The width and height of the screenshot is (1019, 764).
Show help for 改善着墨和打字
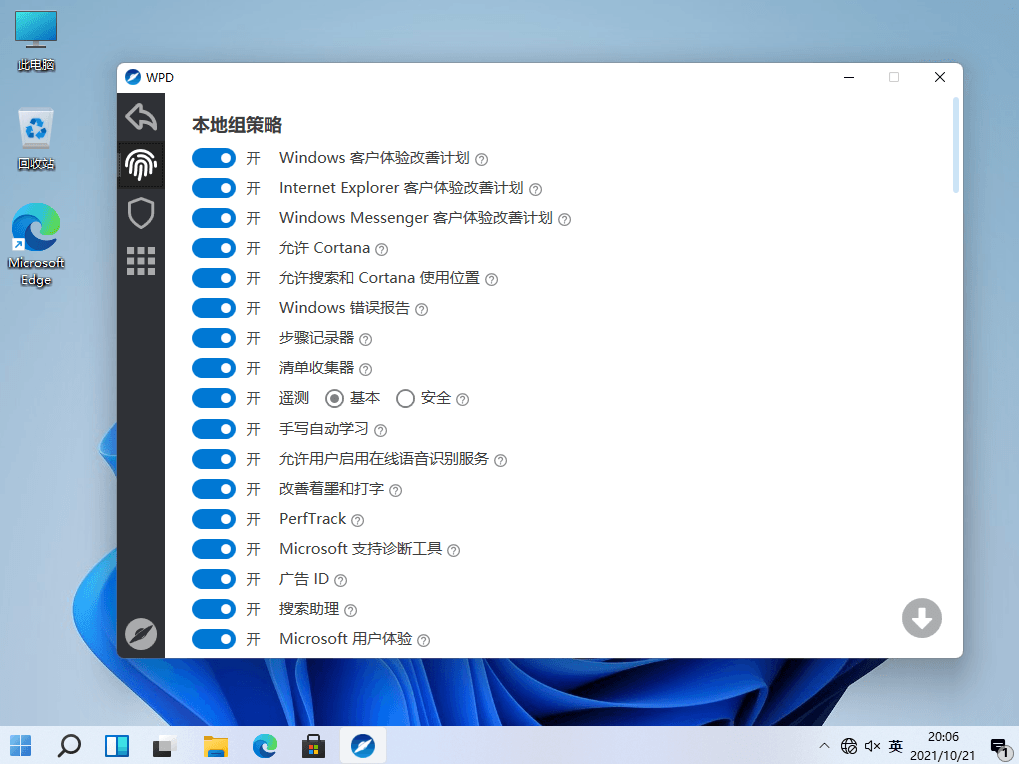coord(396,490)
